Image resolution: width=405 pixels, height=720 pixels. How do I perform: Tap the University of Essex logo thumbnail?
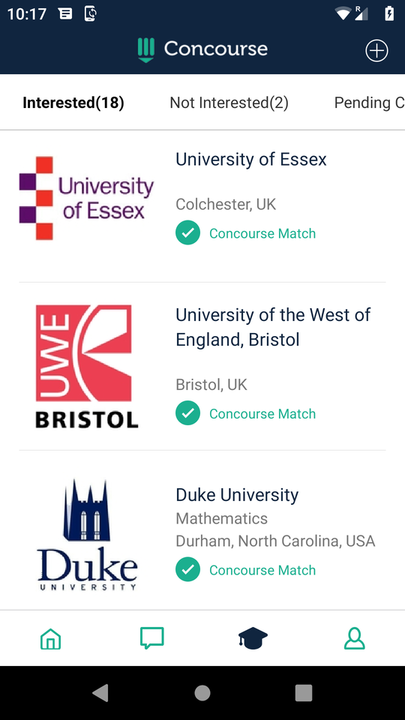(86, 198)
